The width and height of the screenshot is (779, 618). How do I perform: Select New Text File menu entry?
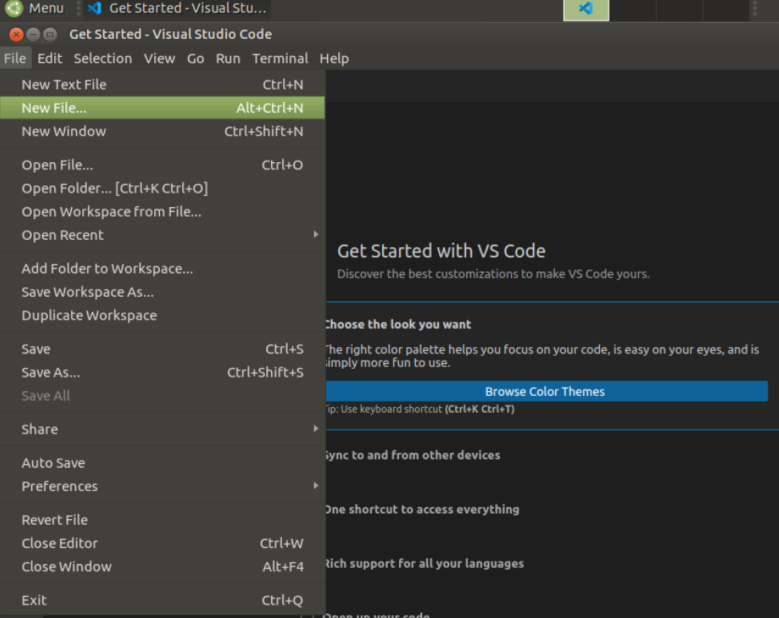[64, 85]
